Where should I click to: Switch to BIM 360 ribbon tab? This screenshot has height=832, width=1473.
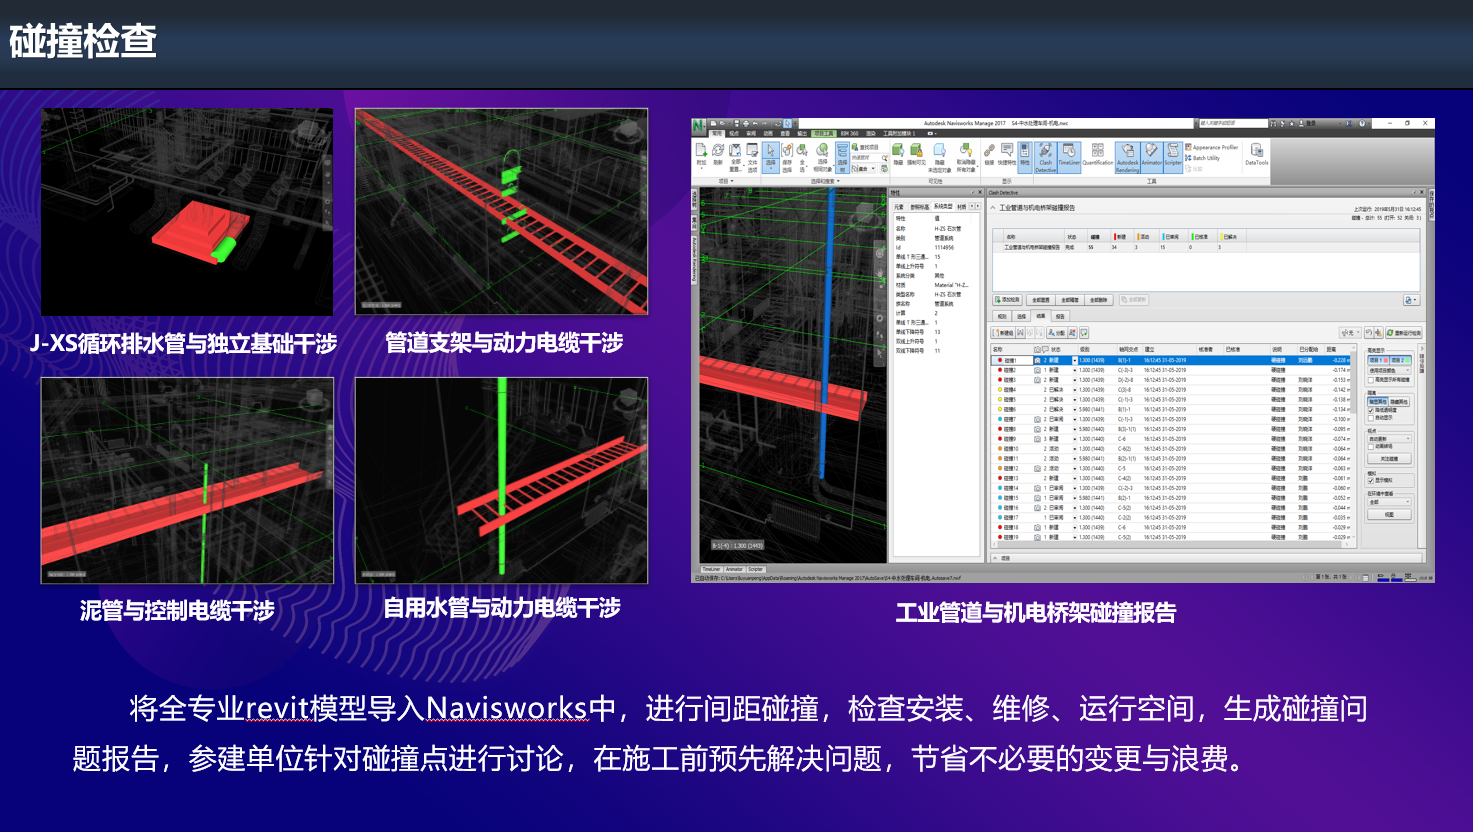pyautogui.click(x=849, y=133)
